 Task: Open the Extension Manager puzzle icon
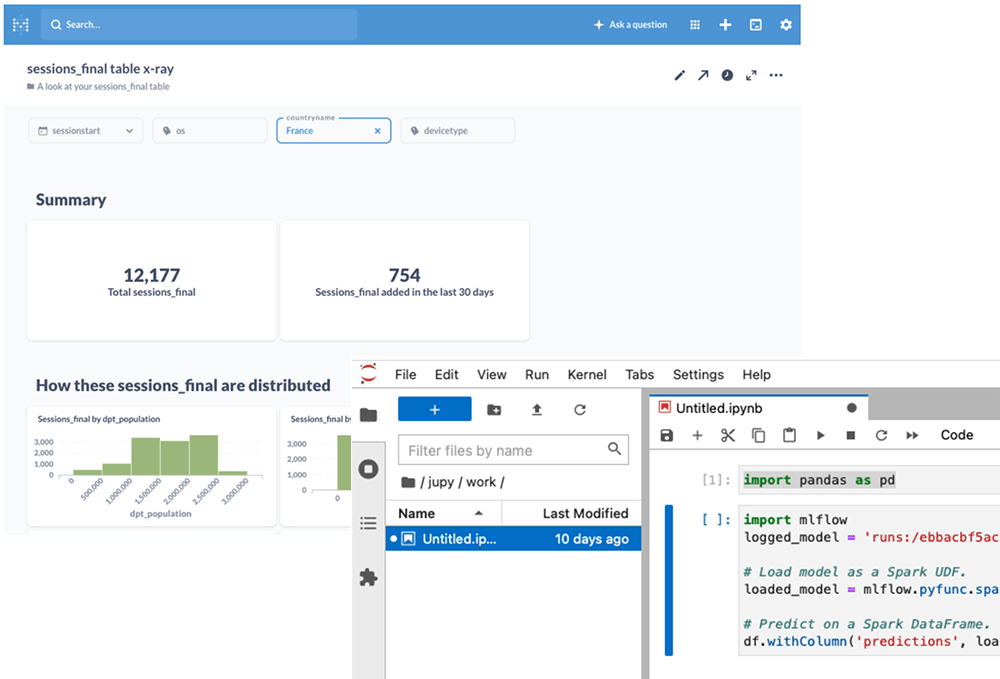[x=368, y=577]
